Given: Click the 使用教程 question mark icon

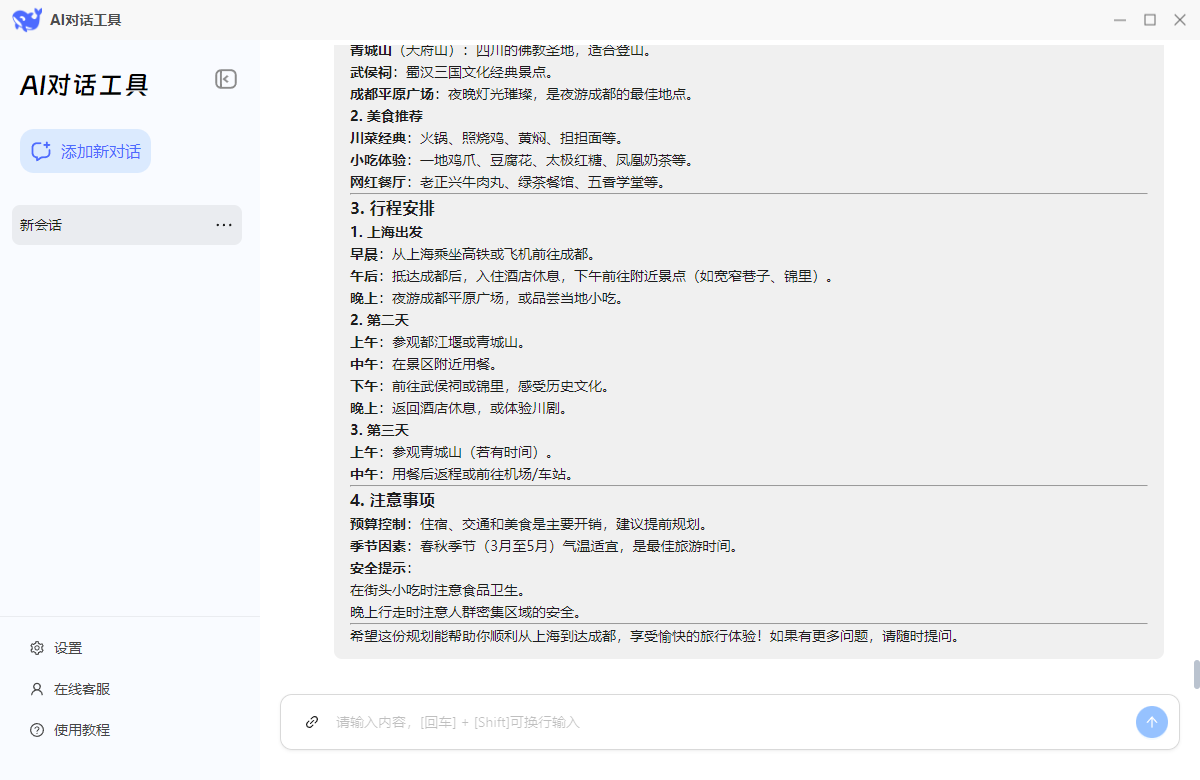Looking at the screenshot, I should [x=37, y=730].
